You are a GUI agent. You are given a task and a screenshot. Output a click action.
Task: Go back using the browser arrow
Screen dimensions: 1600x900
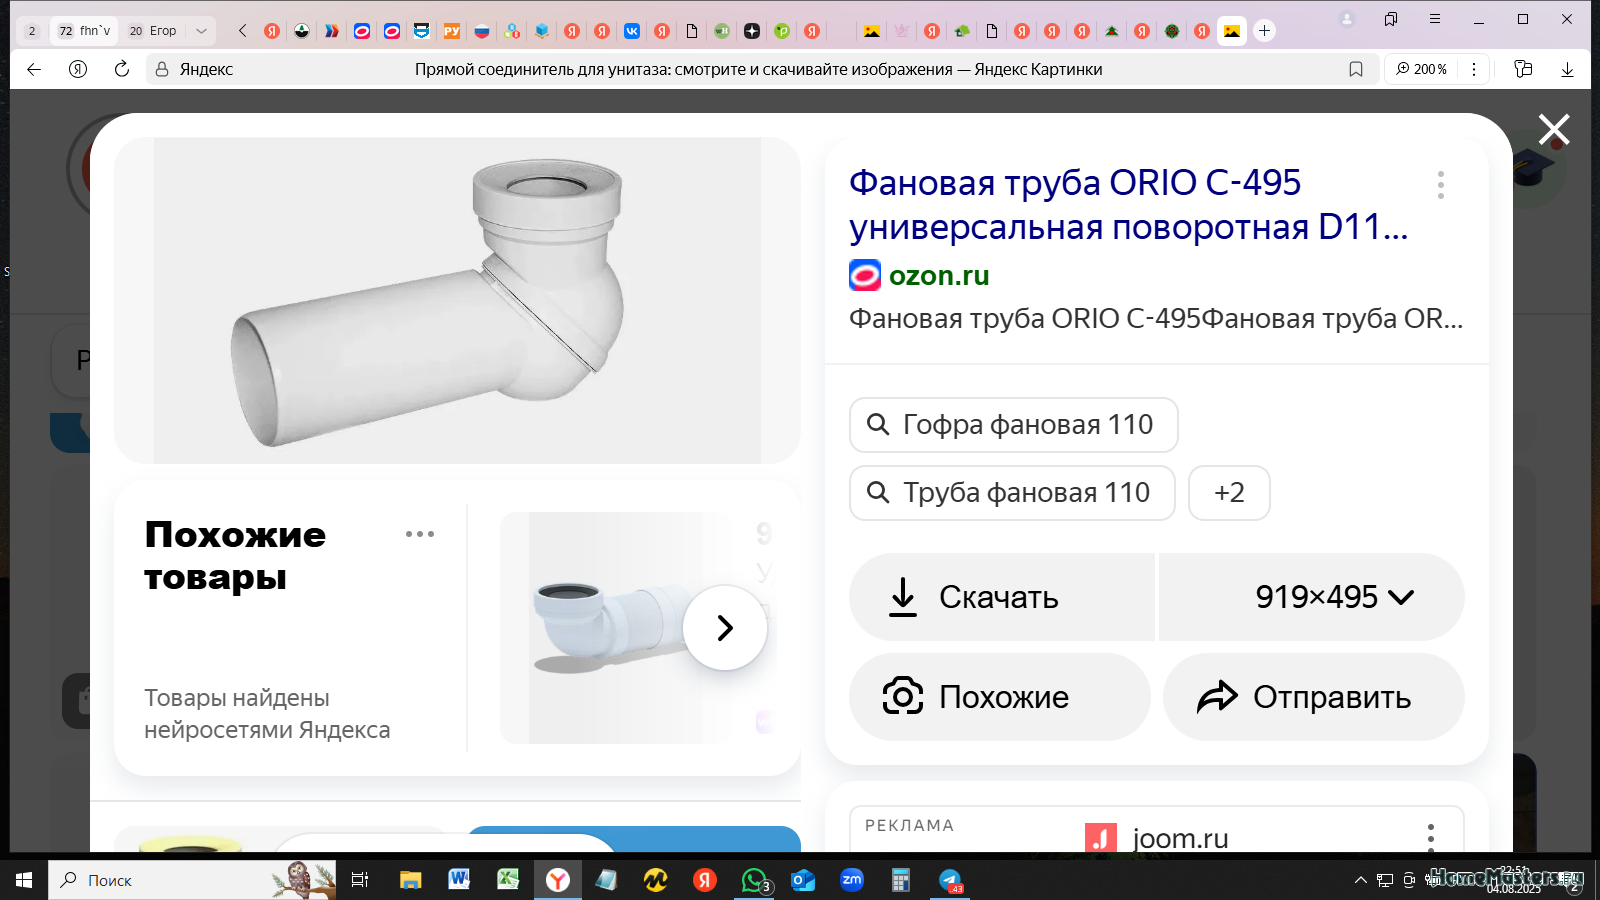coord(34,69)
